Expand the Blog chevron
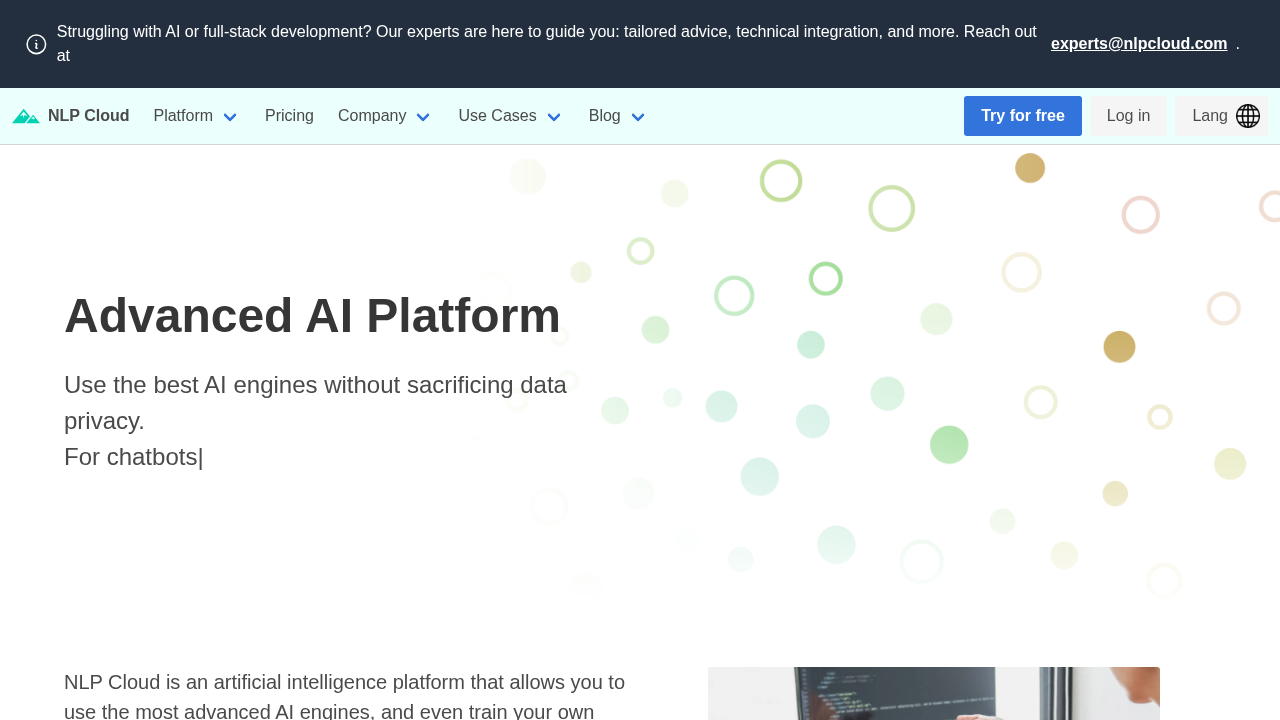Viewport: 1280px width, 720px height. point(638,117)
